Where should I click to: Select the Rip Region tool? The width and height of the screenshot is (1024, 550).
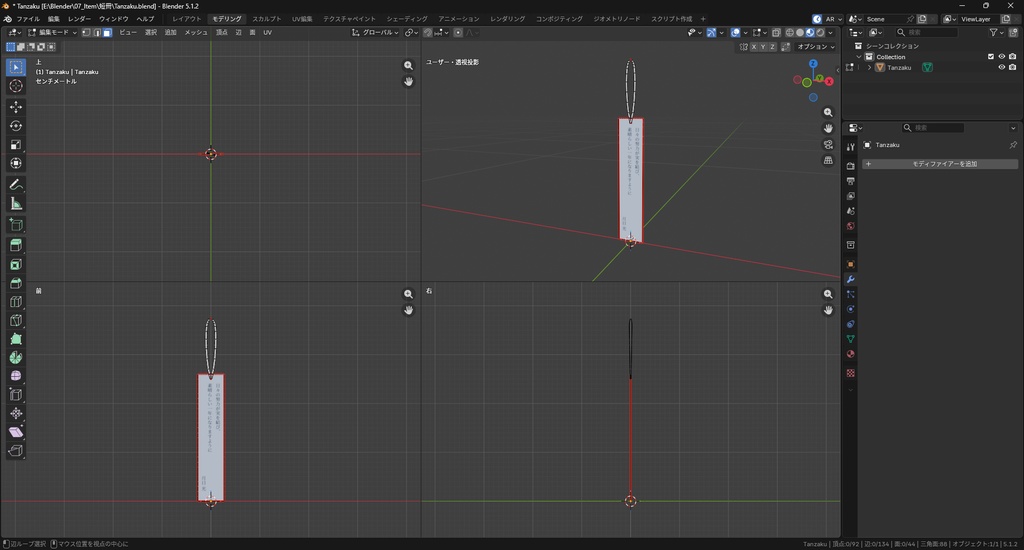16,451
